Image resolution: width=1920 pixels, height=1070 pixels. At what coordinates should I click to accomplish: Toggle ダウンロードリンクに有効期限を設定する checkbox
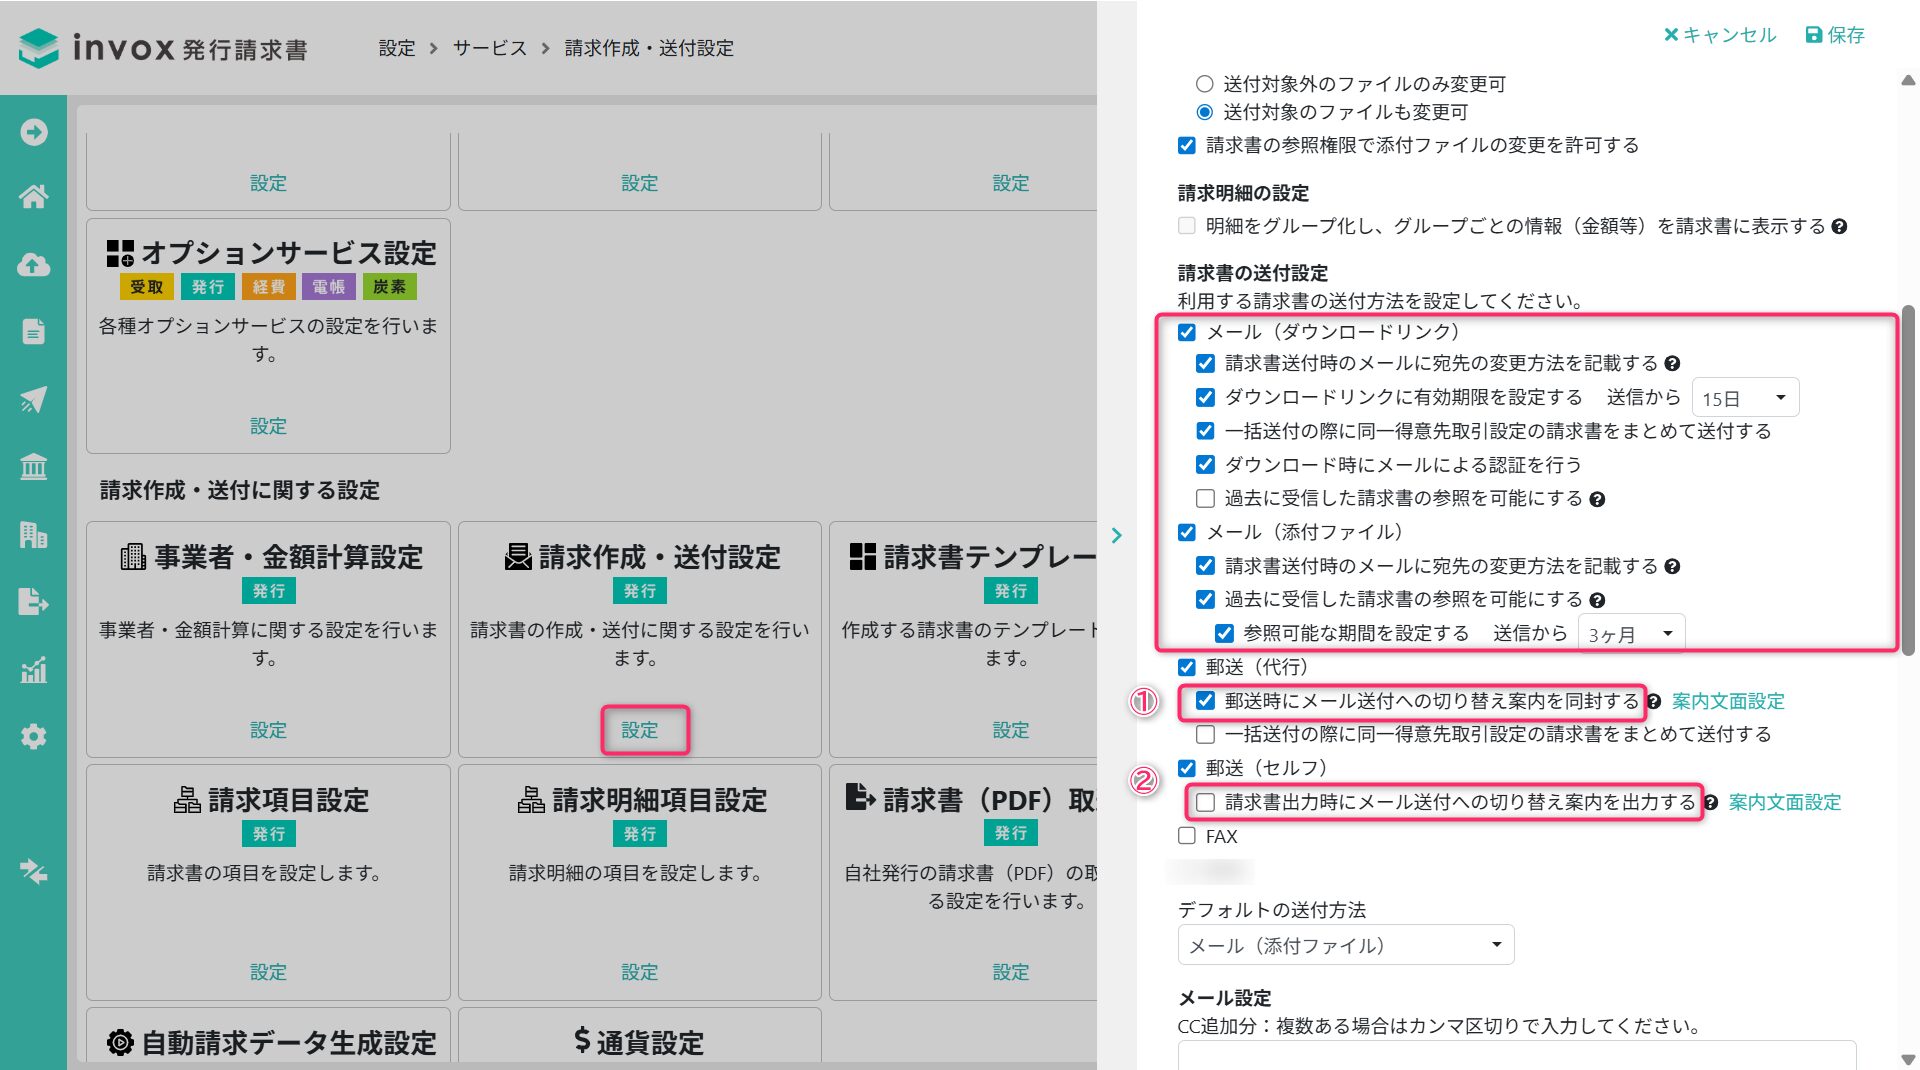click(x=1205, y=398)
